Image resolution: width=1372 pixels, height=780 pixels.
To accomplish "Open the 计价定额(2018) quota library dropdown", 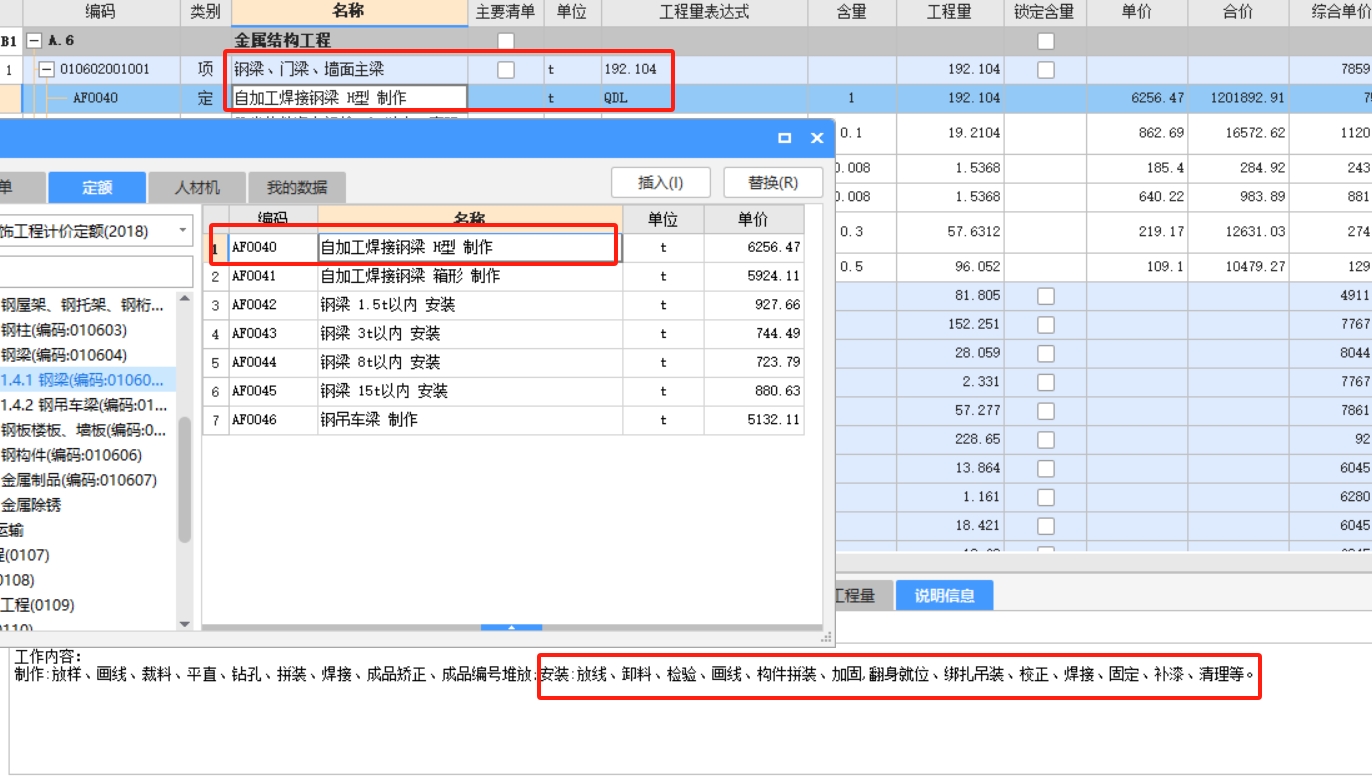I will [x=183, y=231].
